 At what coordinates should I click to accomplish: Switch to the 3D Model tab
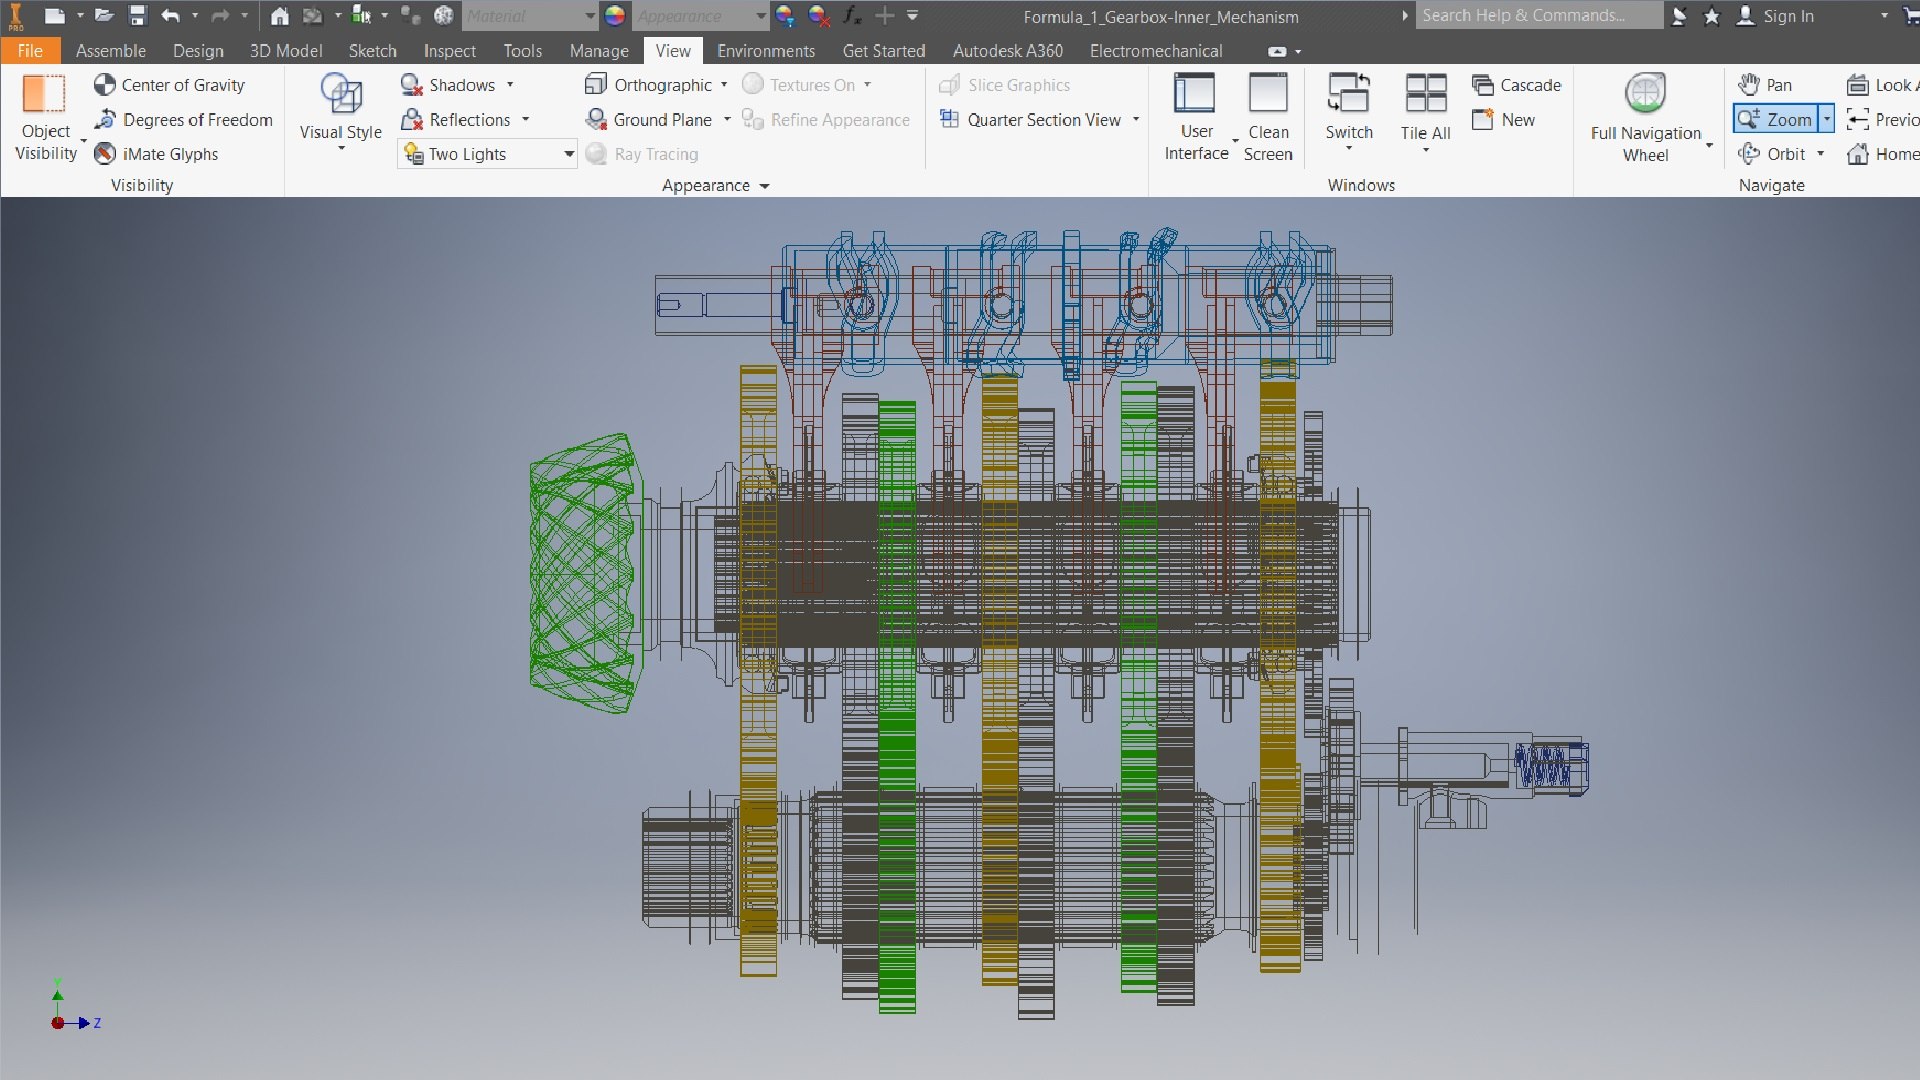coord(286,51)
